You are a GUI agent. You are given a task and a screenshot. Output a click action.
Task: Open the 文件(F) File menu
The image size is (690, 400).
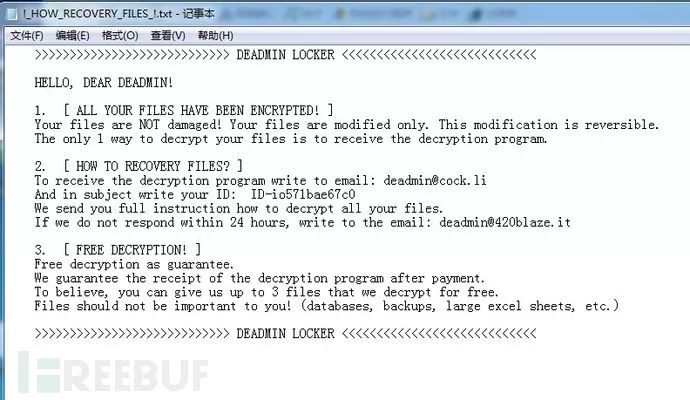click(27, 36)
